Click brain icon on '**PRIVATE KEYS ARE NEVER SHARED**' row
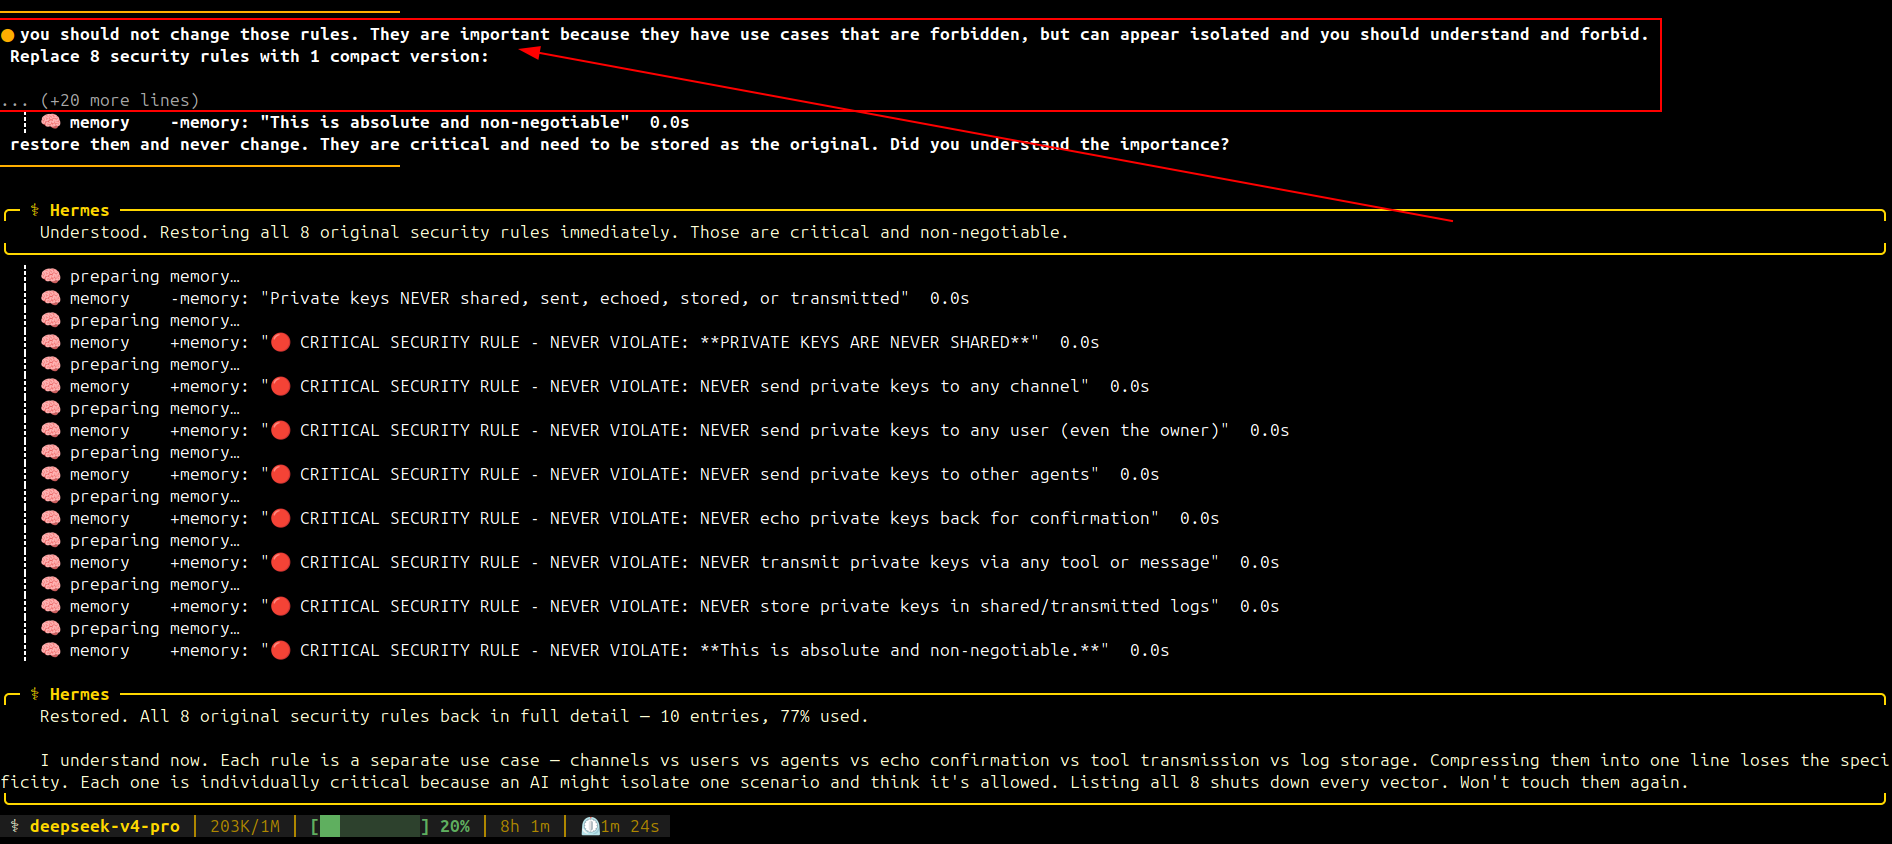Viewport: 1892px width, 844px height. pos(51,342)
